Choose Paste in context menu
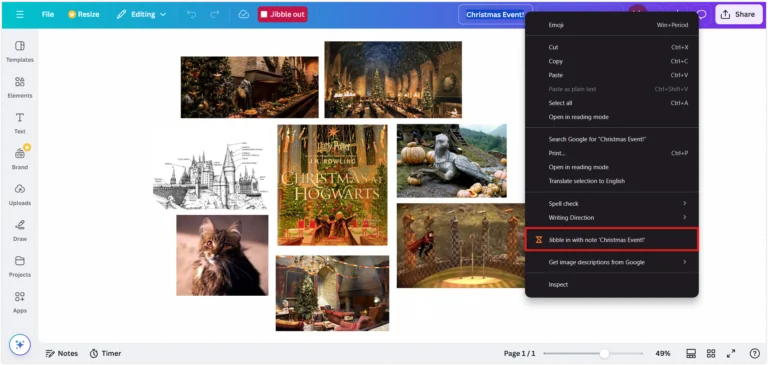 [x=612, y=75]
